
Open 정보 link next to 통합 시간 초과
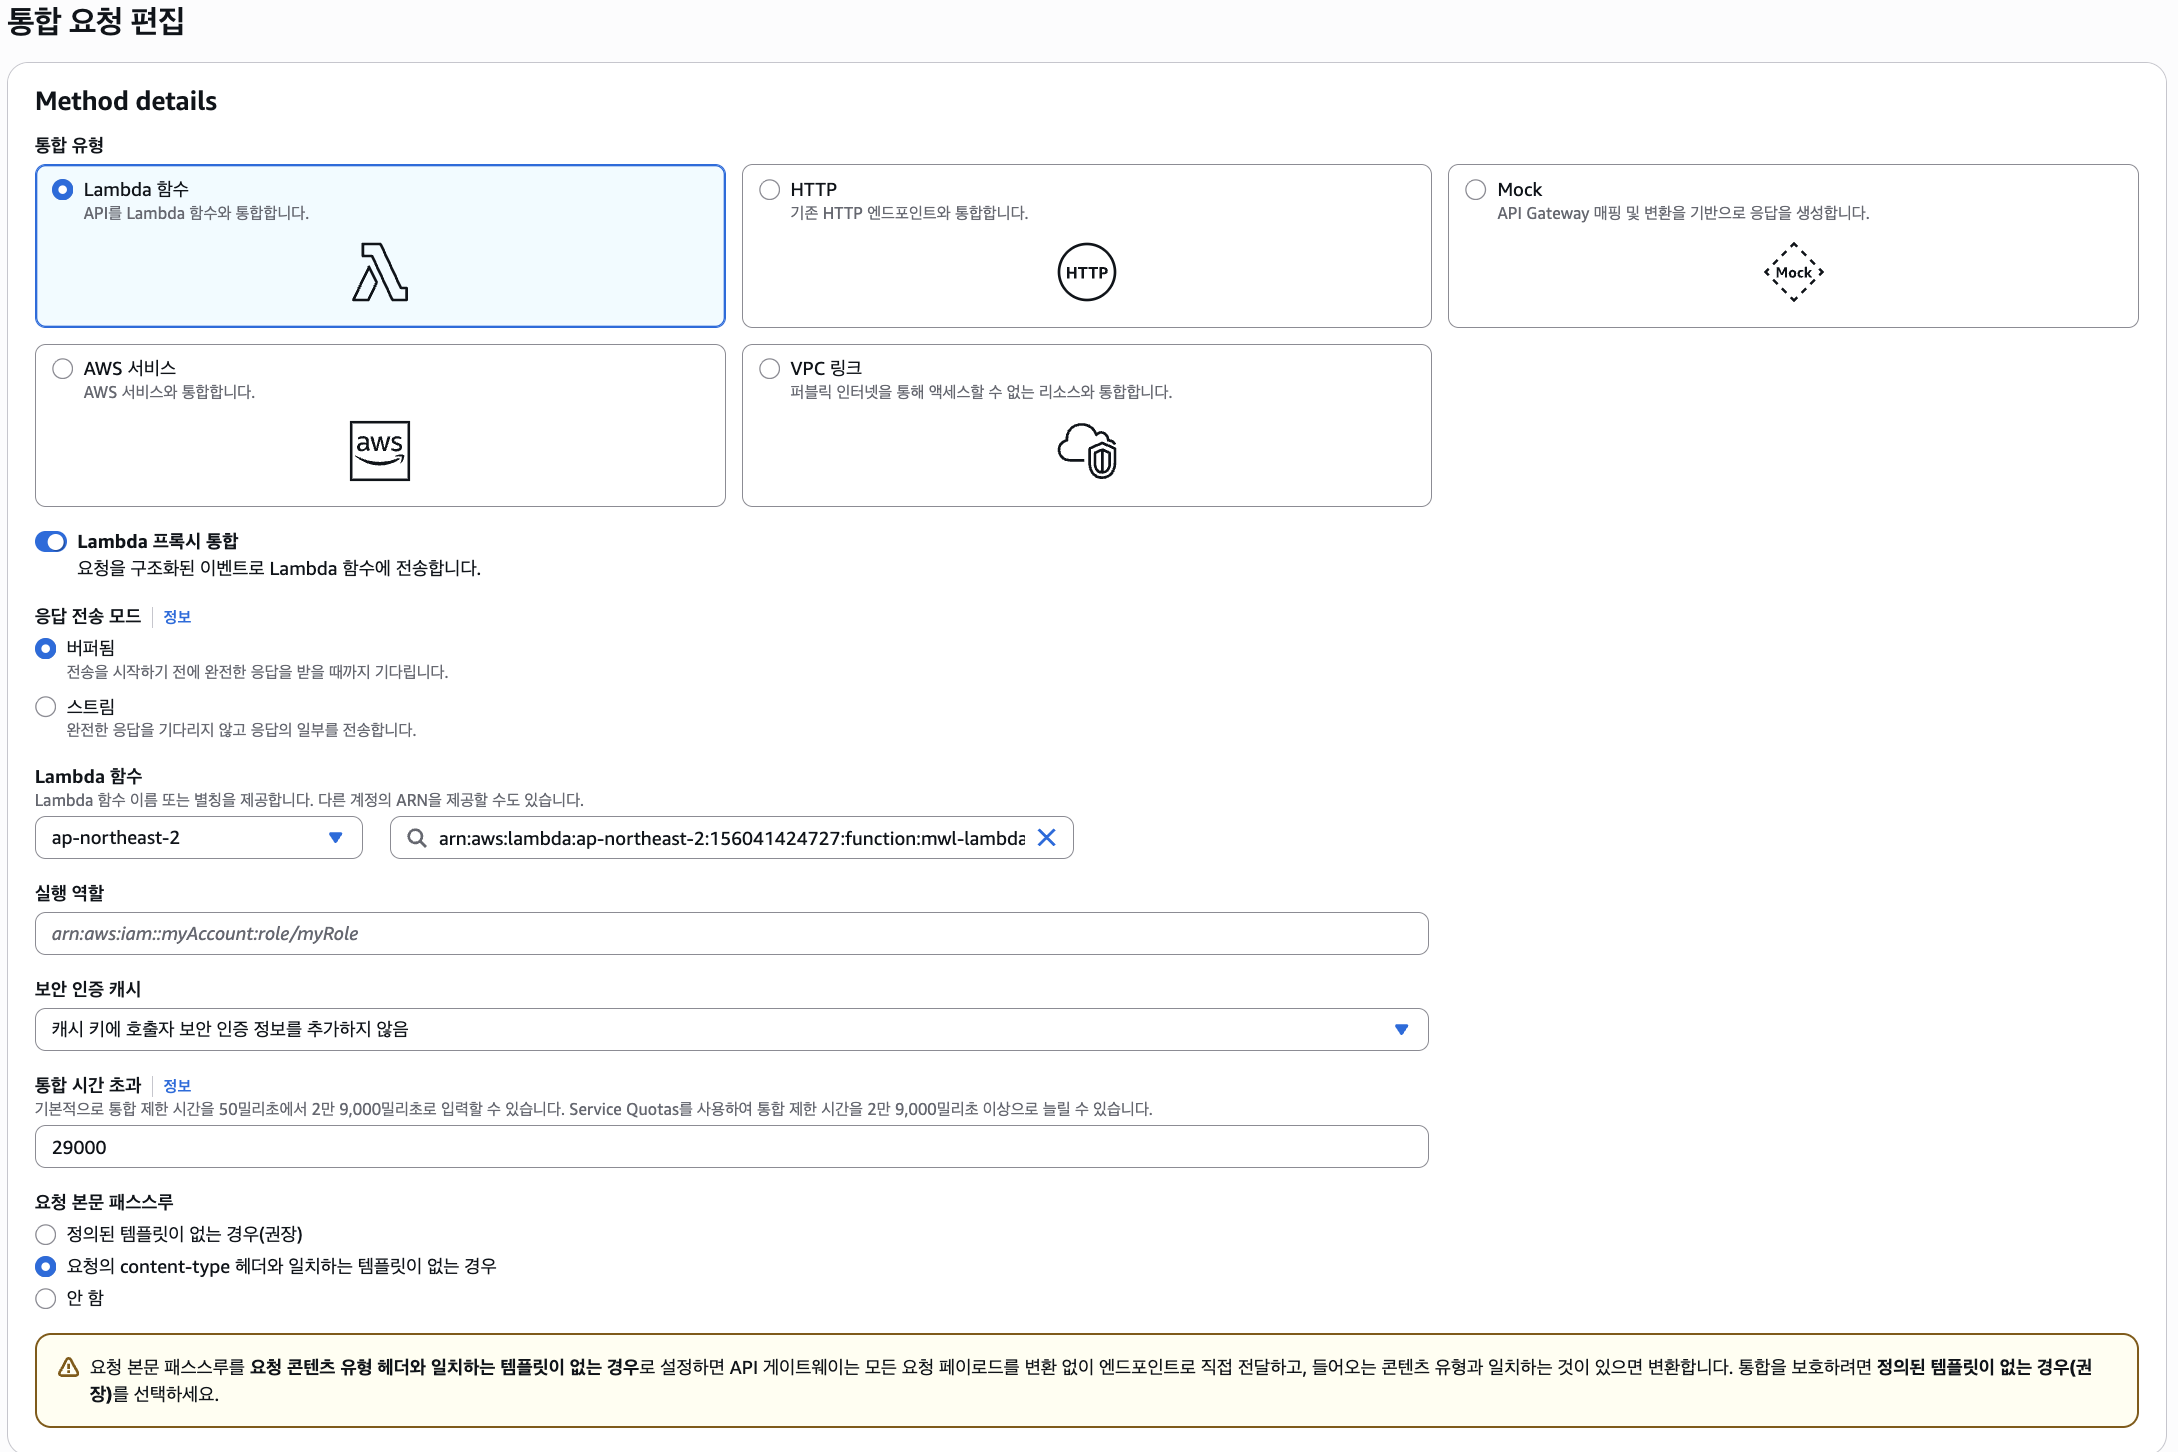177,1086
